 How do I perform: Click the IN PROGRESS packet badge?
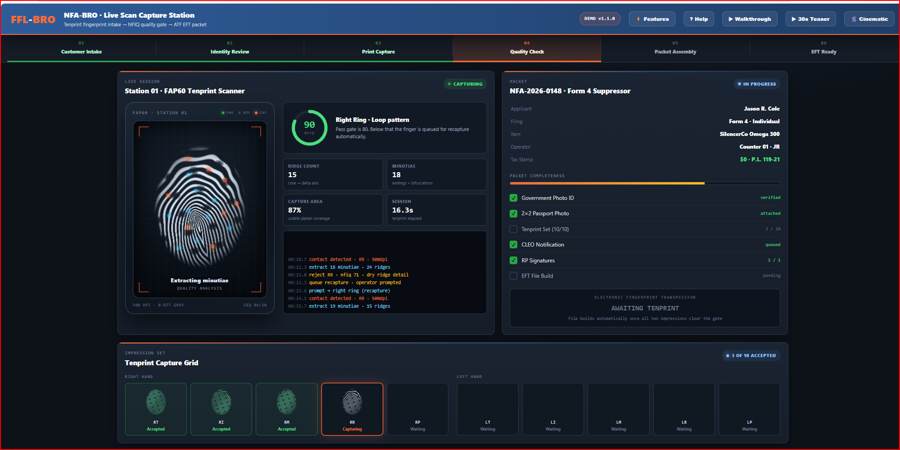(758, 84)
